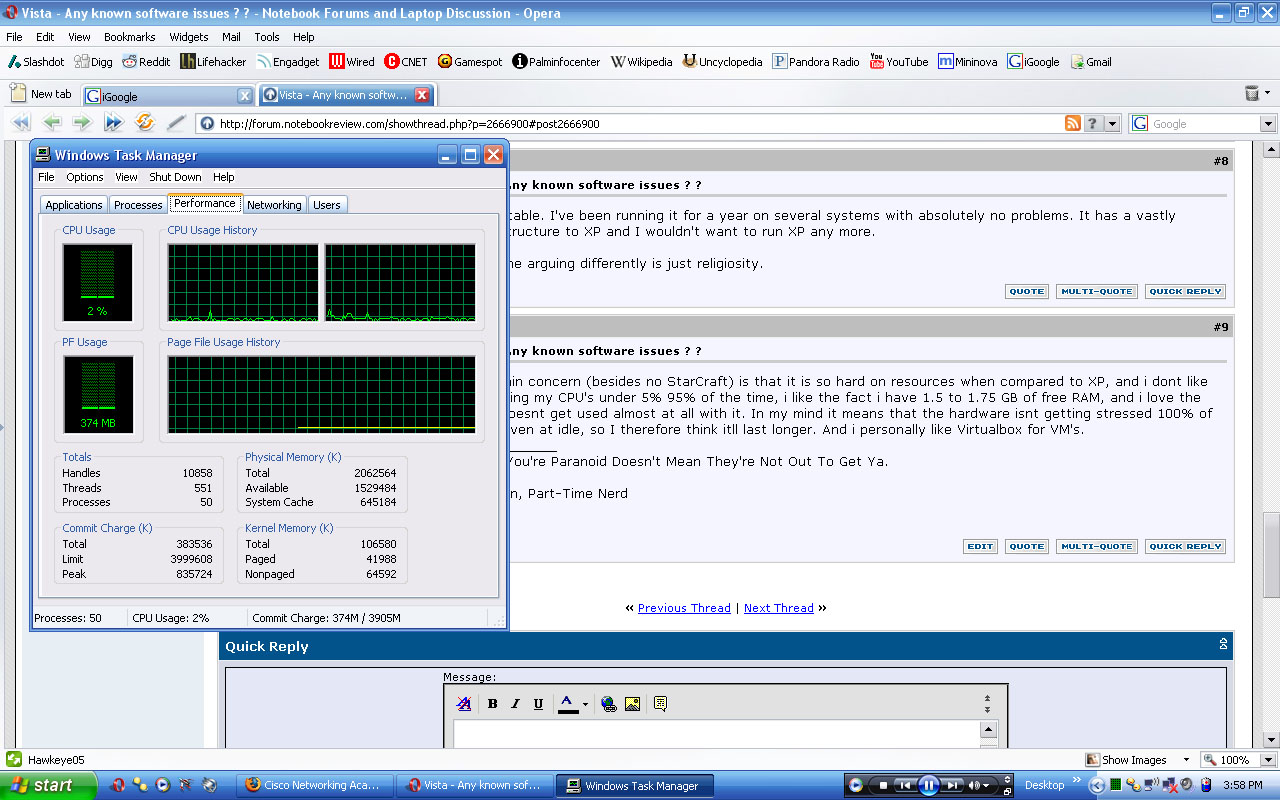Viewport: 1280px width, 800px height.
Task: Open the YouTube bookmark
Action: pos(899,62)
